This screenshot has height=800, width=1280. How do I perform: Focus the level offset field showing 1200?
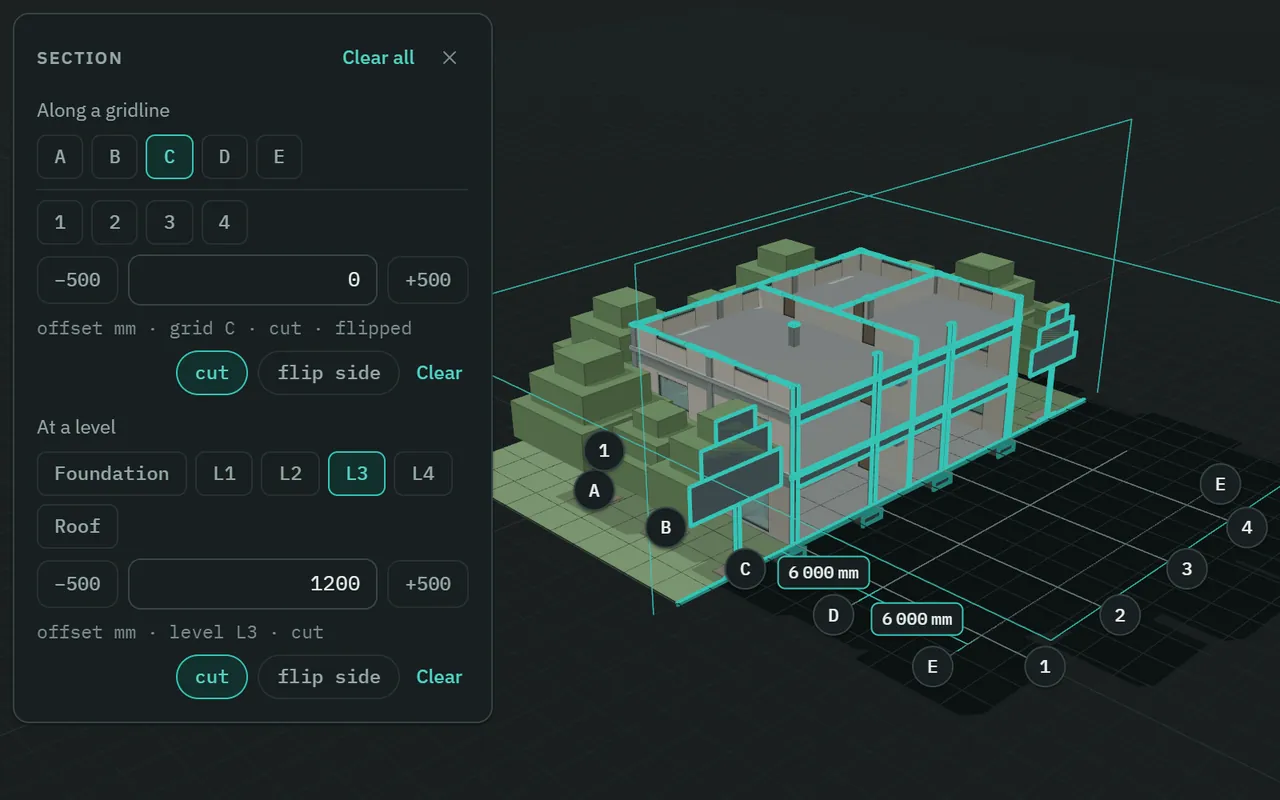(x=253, y=584)
